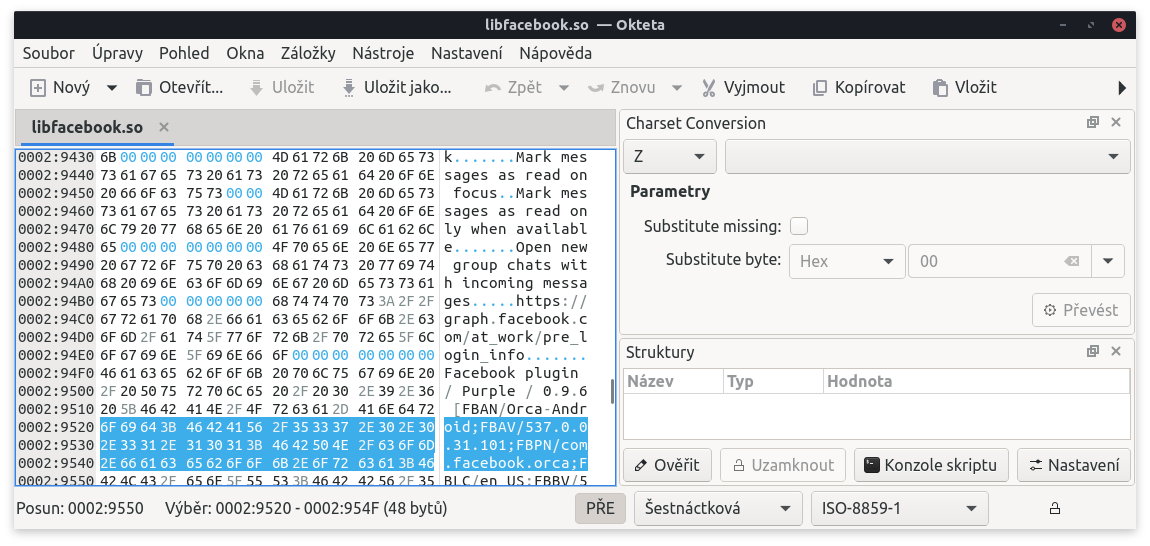Close the Struktury panel
The width and height of the screenshot is (1150, 546).
pos(1116,352)
